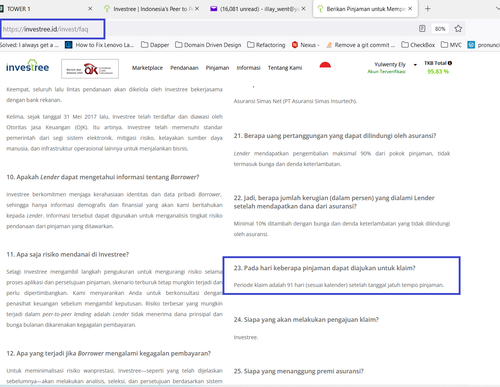Bookmark this page with star icon
The width and height of the screenshot is (500, 387).
coord(458,29)
